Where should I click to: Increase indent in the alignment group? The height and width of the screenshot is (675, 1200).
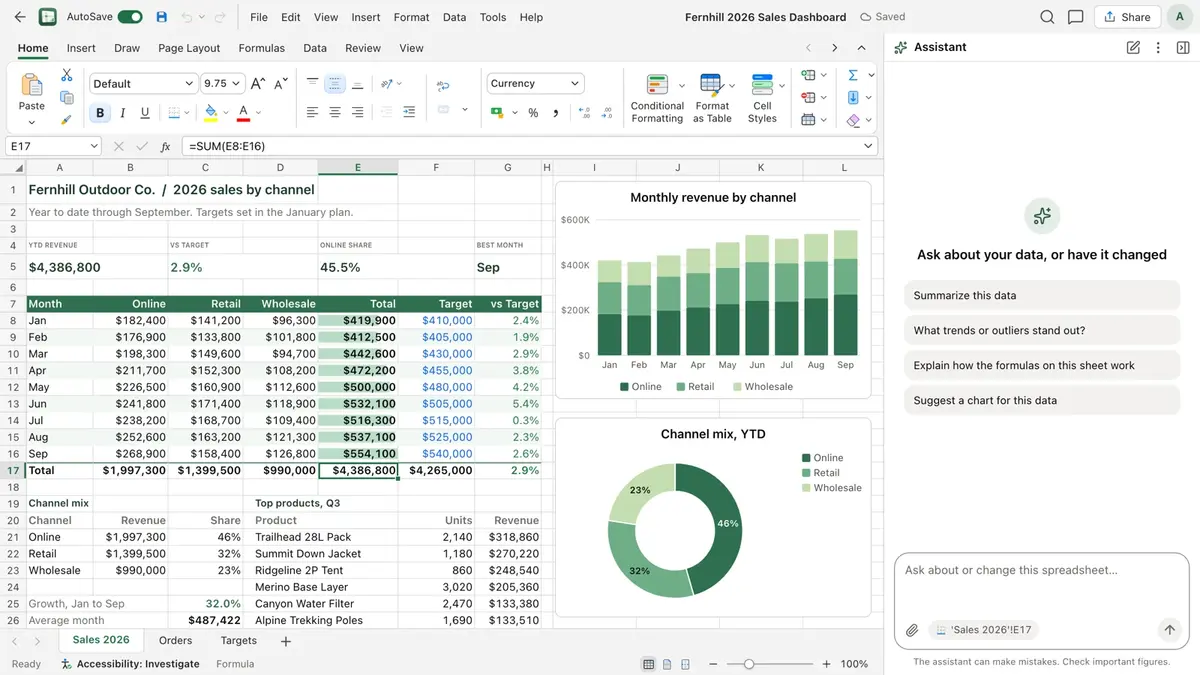[409, 112]
